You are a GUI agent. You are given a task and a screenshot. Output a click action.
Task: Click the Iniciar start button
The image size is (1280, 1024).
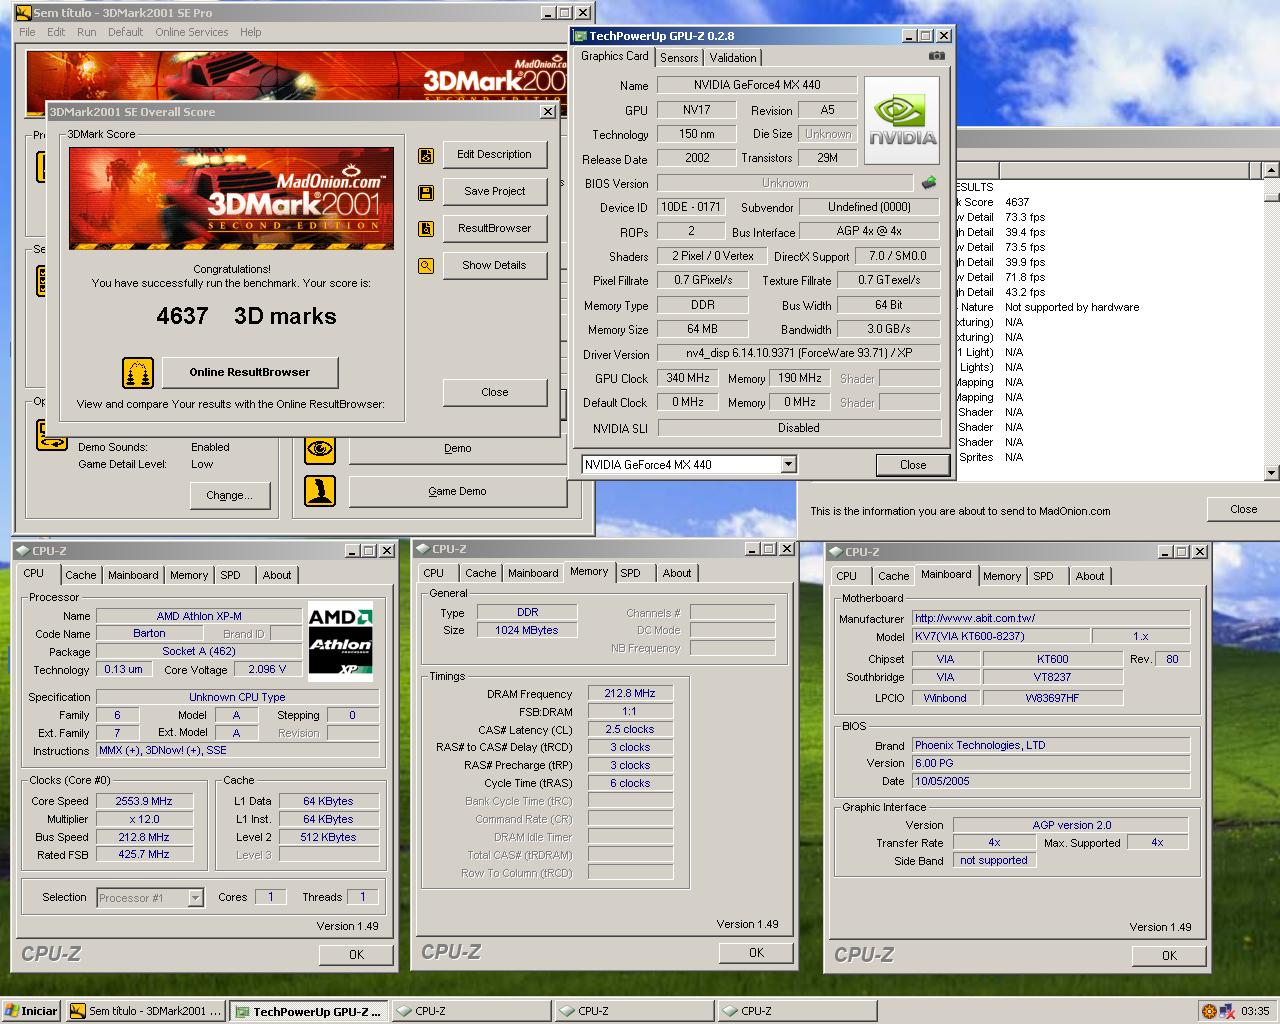[x=31, y=1011]
